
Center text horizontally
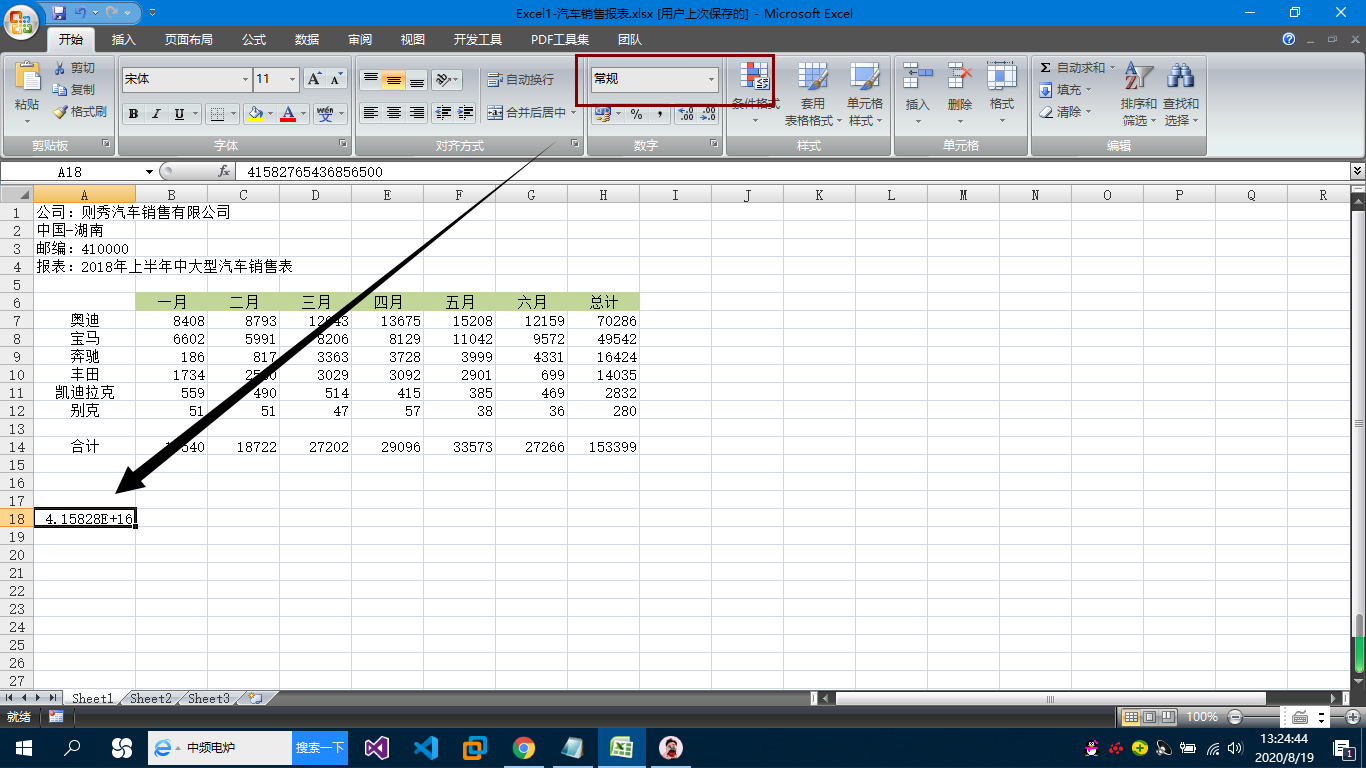pyautogui.click(x=393, y=113)
